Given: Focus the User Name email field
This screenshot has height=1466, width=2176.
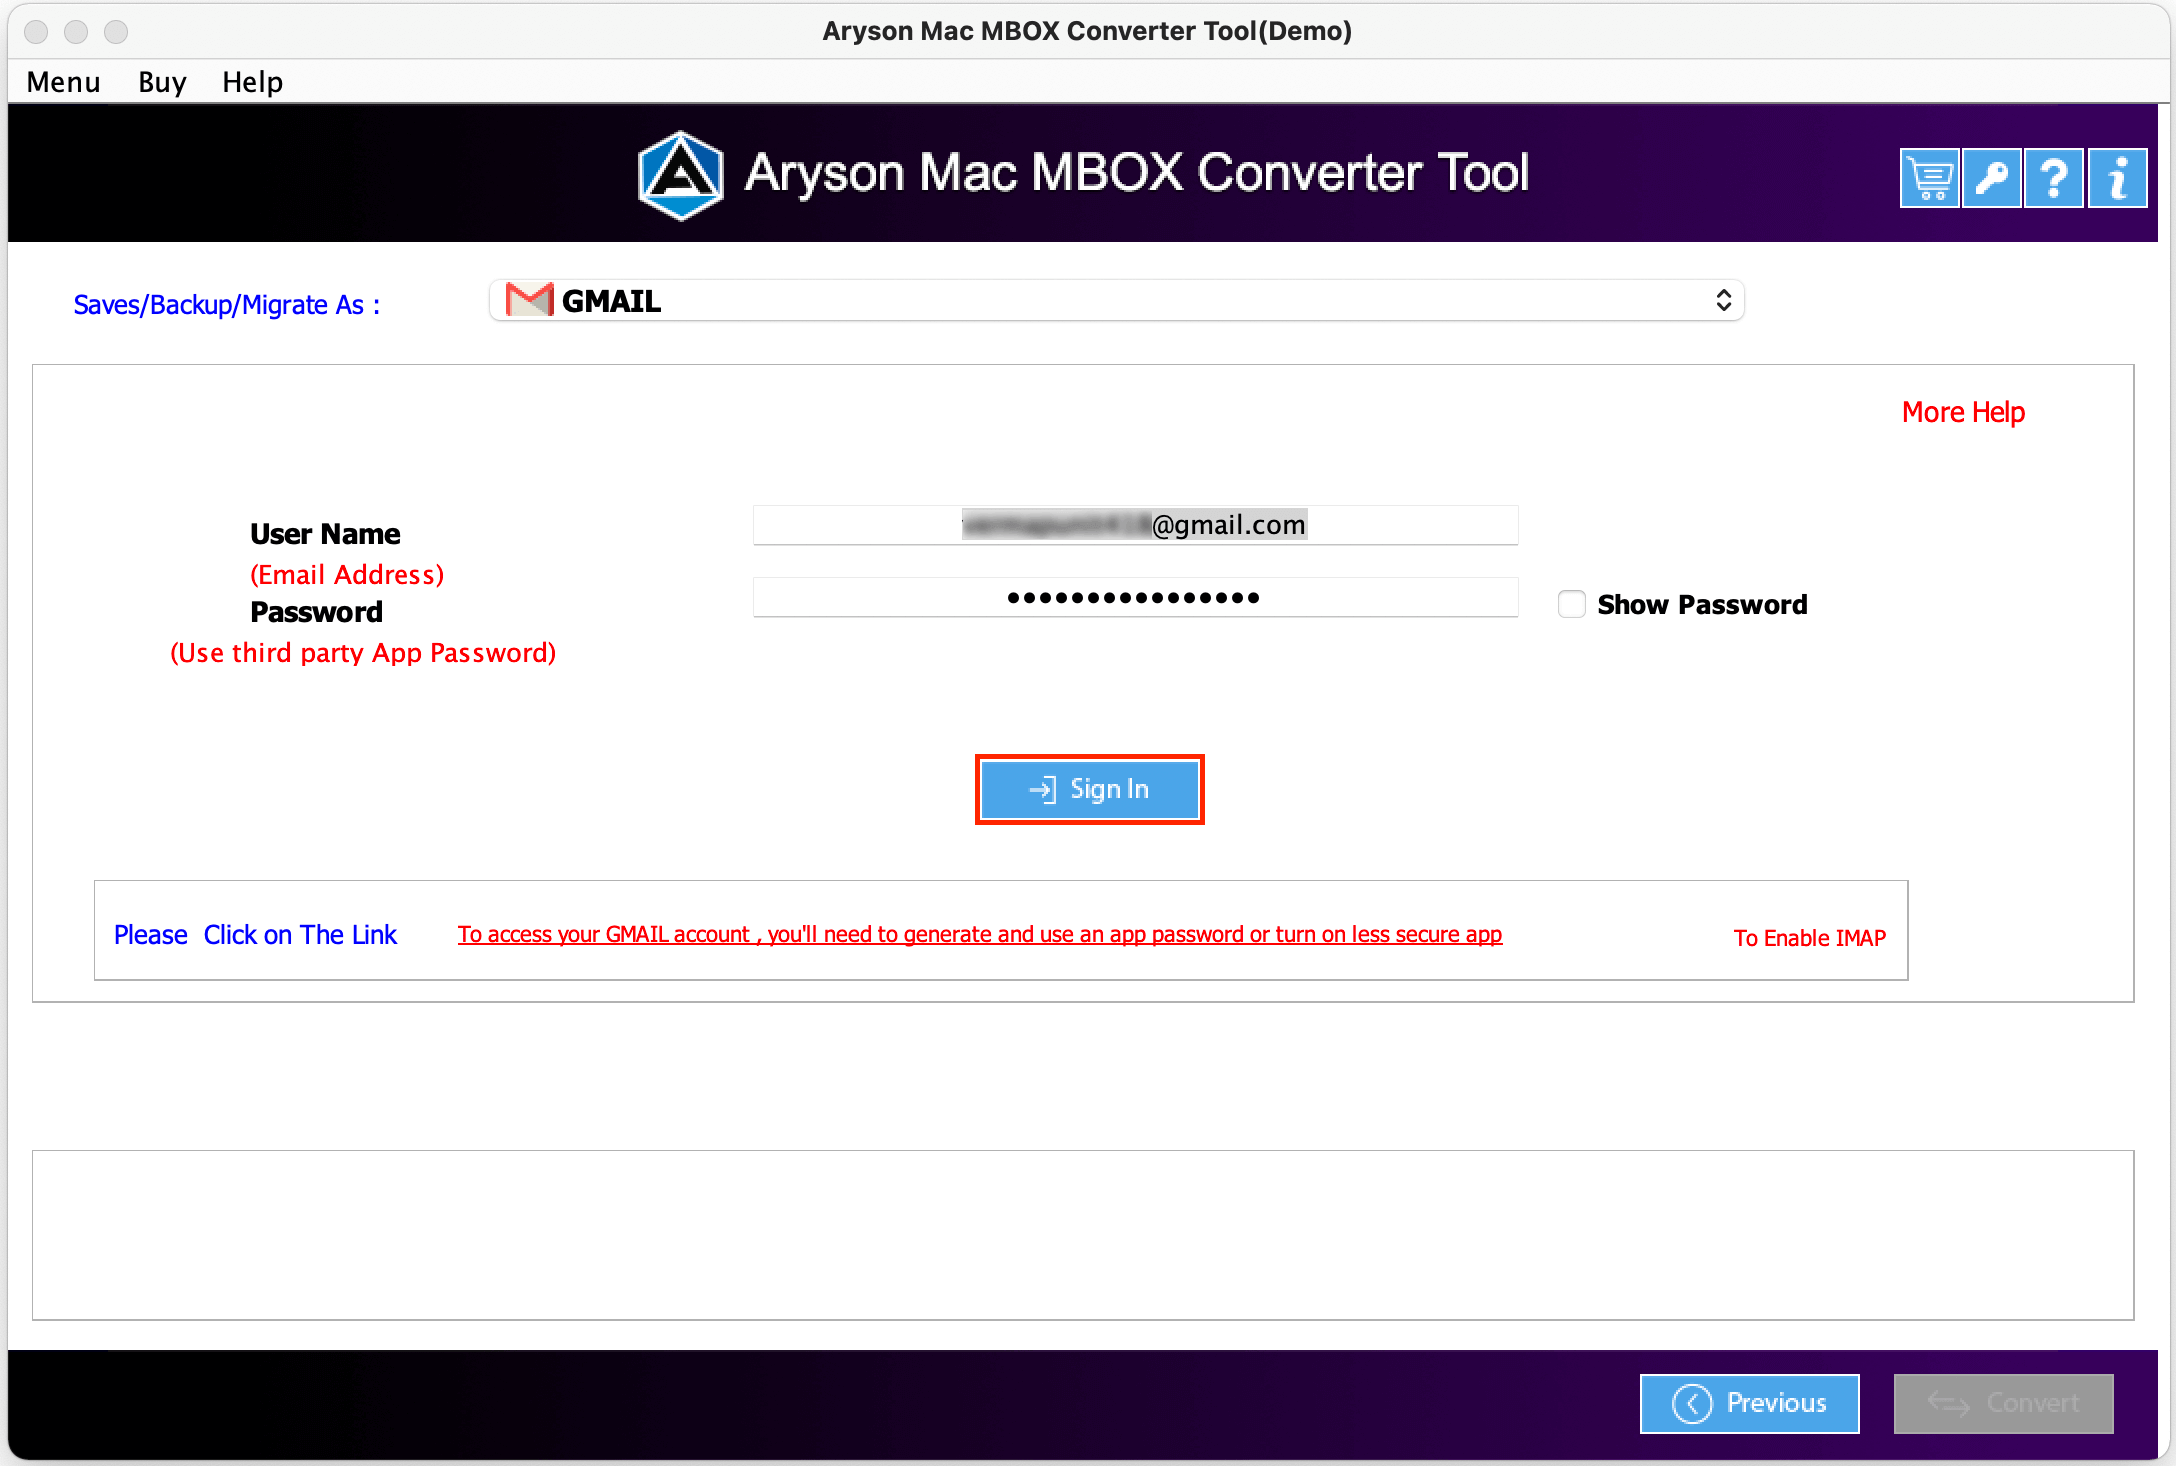Looking at the screenshot, I should click(1135, 525).
